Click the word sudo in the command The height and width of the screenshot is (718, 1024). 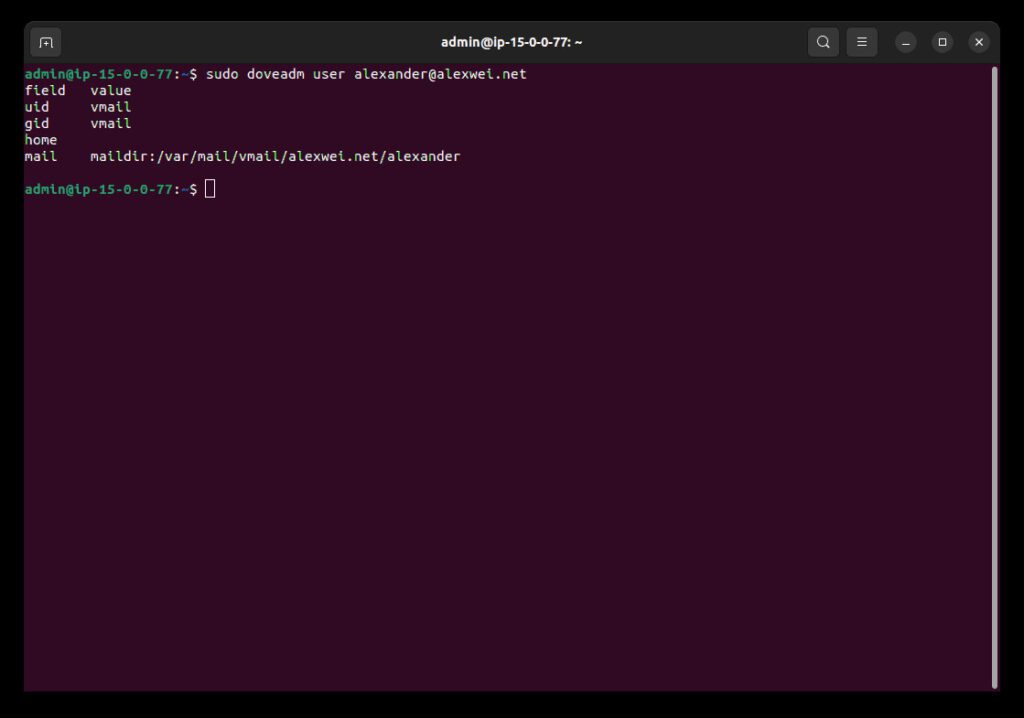[221, 74]
